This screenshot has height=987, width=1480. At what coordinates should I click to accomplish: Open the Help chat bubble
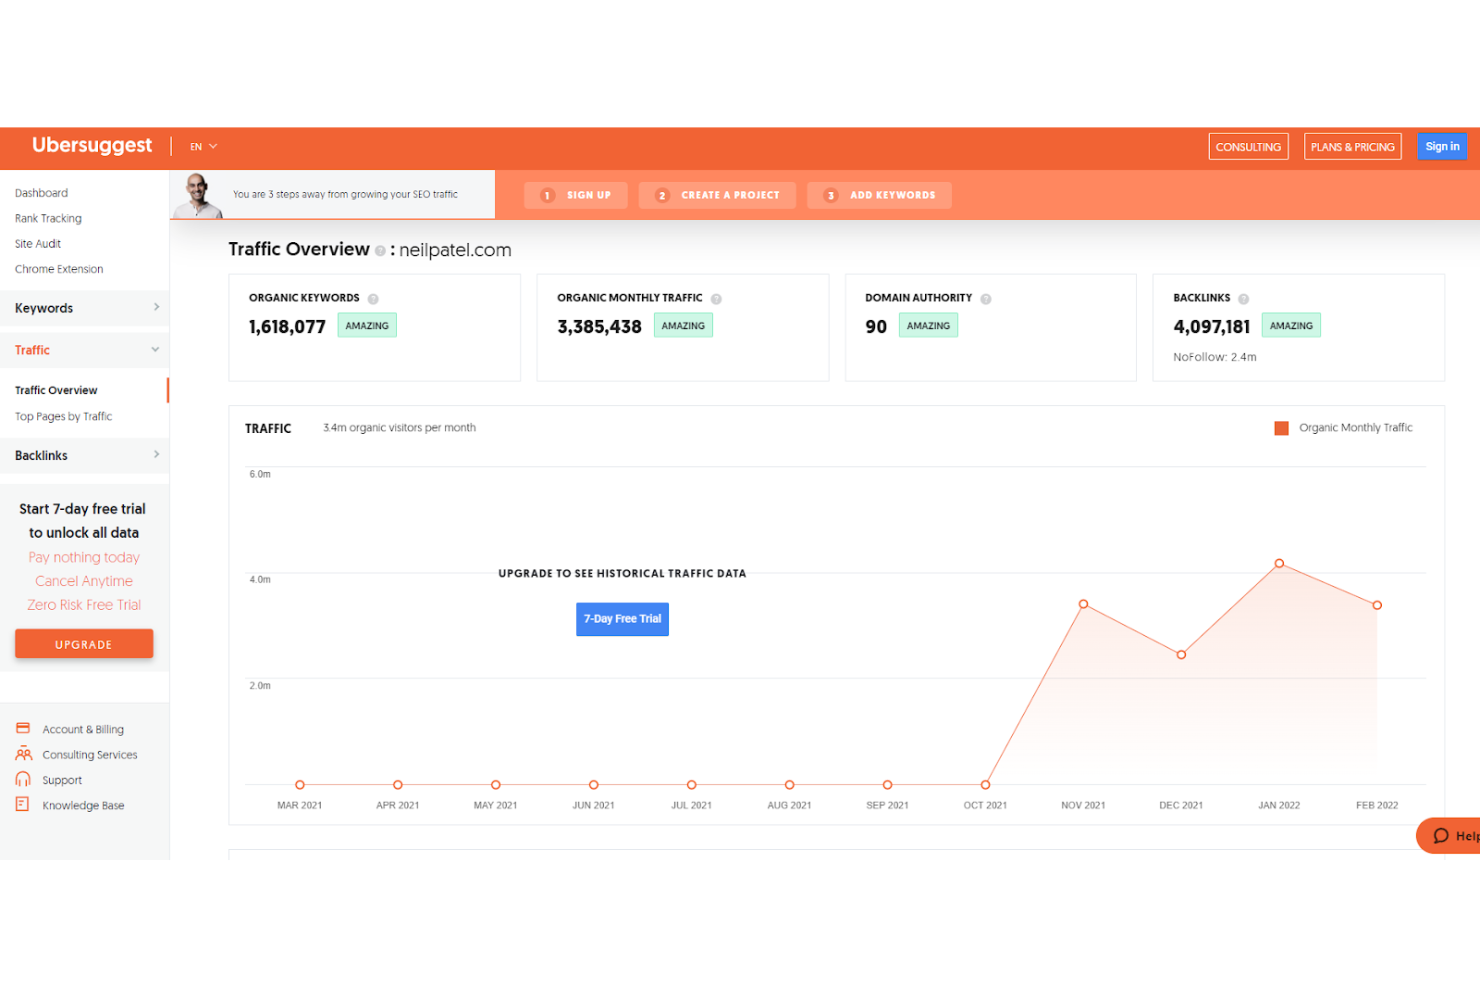pyautogui.click(x=1450, y=836)
